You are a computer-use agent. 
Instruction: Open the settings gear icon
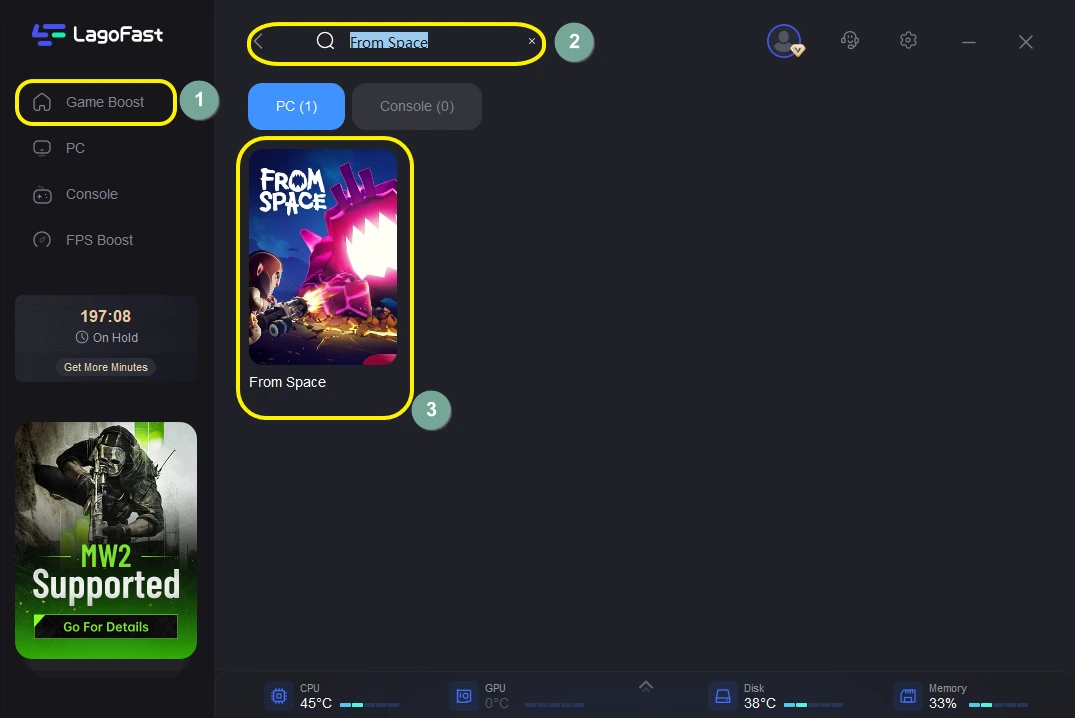[x=908, y=41]
